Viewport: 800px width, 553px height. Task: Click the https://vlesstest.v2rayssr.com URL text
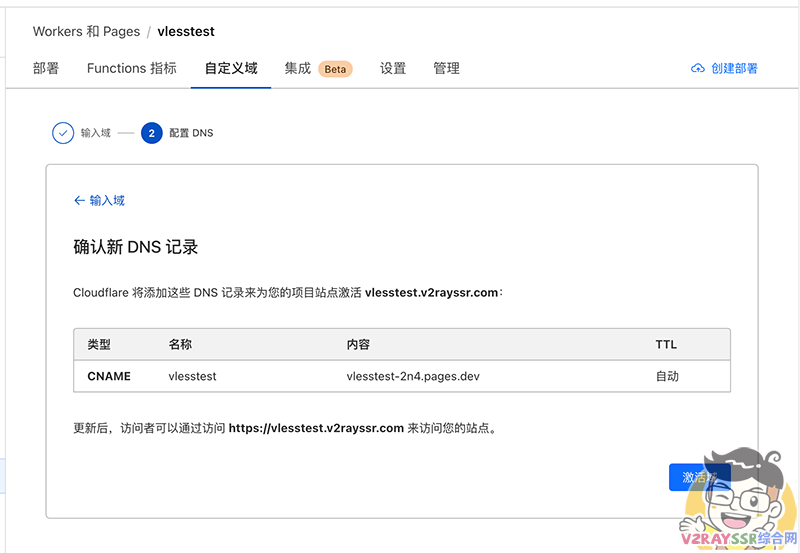(316, 428)
